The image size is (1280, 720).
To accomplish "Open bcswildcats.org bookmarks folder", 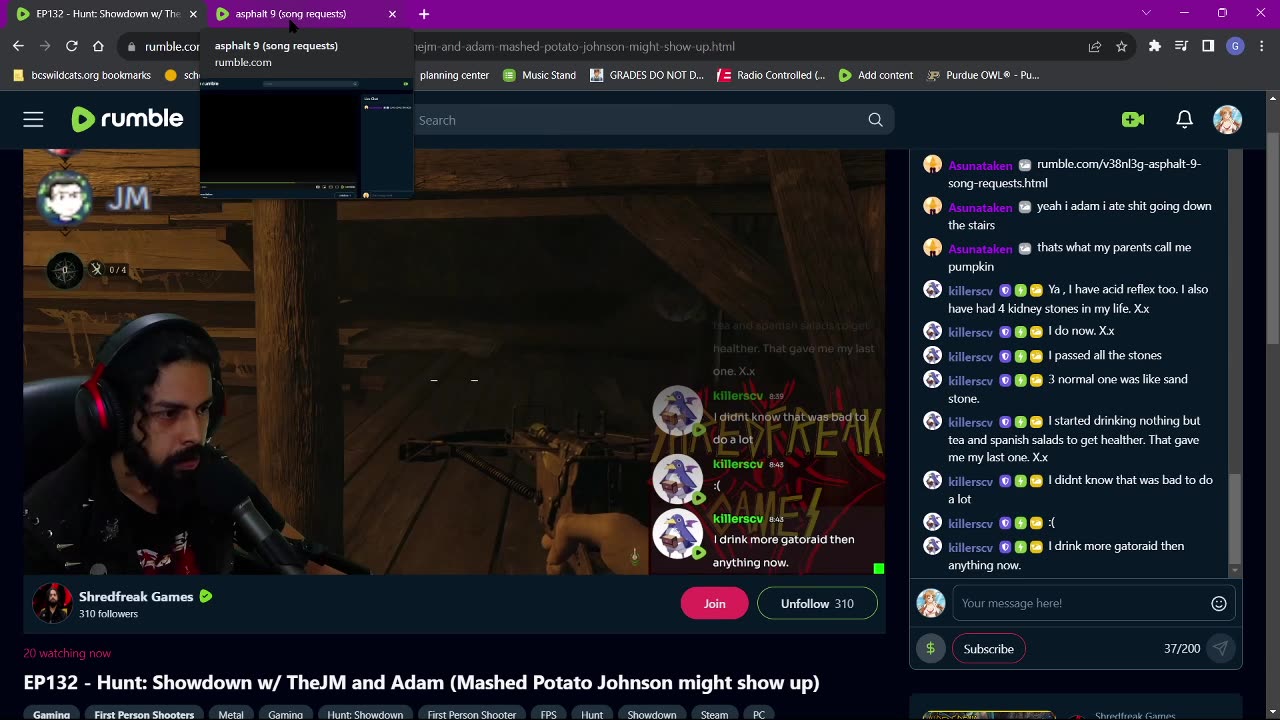I will [82, 75].
